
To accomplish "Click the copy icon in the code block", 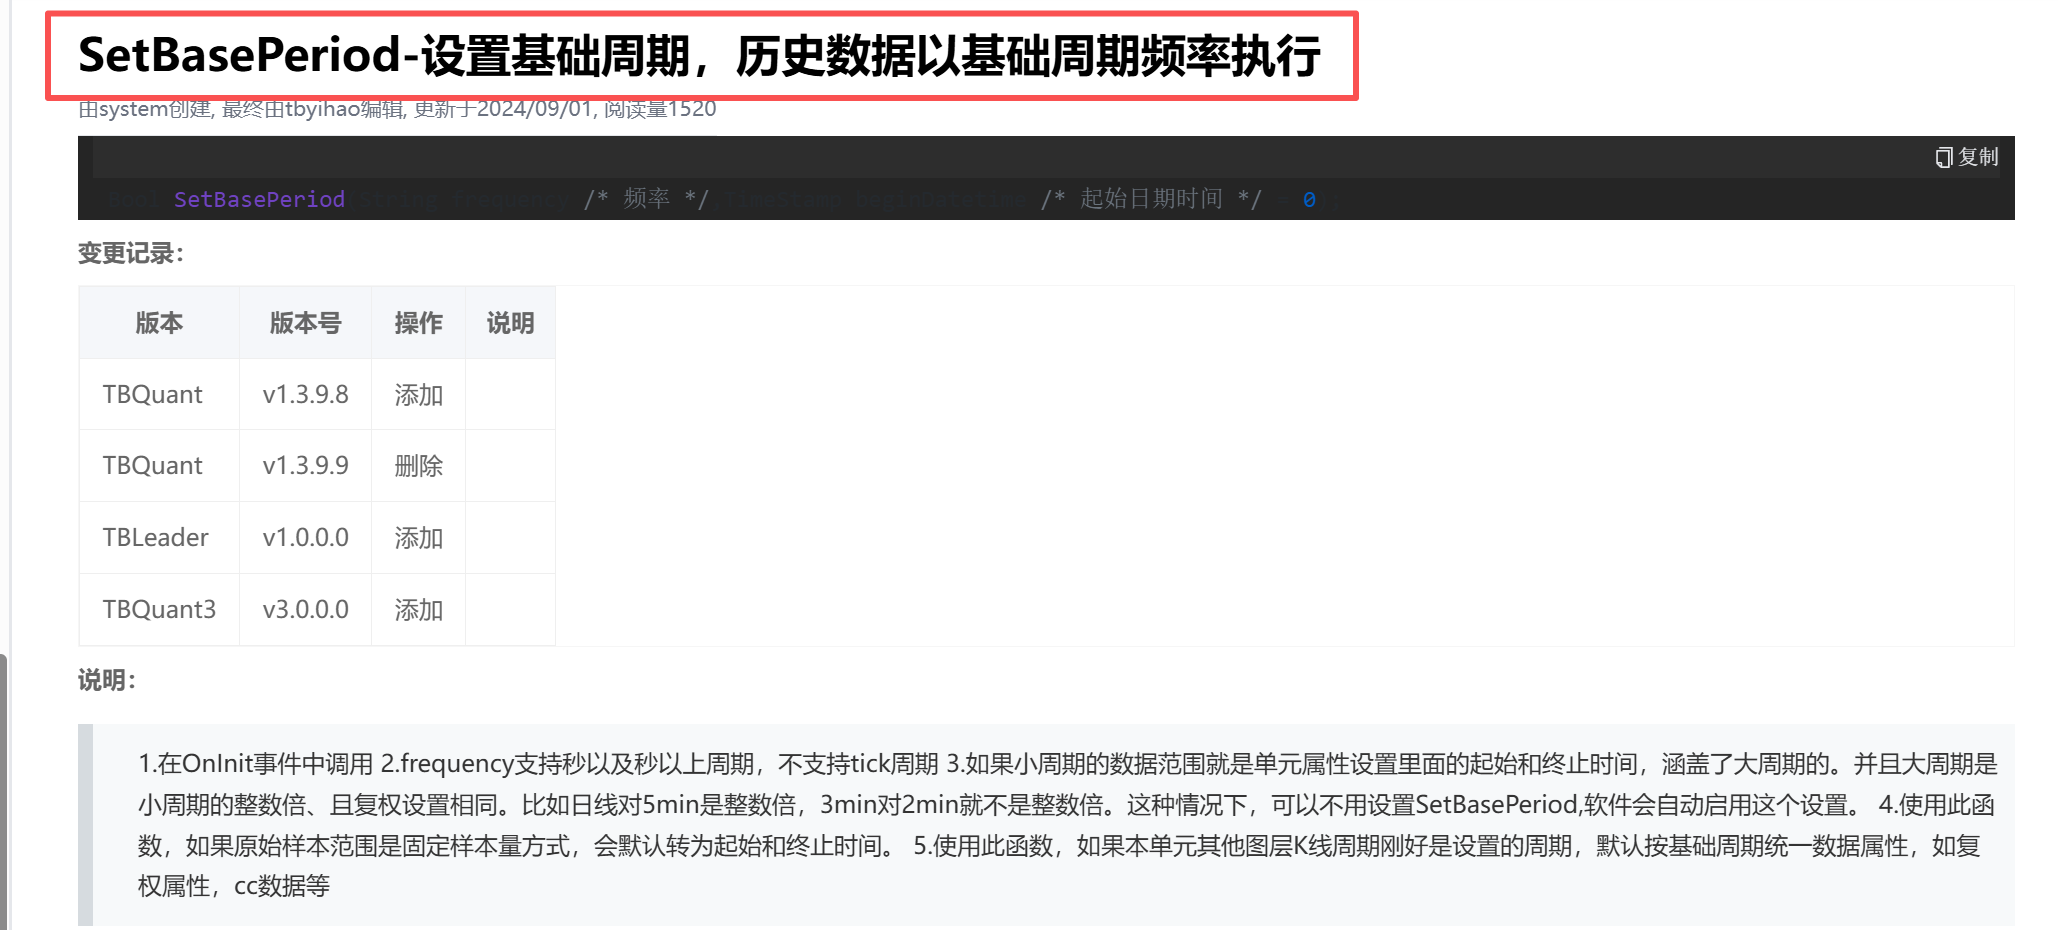I will 1943,157.
